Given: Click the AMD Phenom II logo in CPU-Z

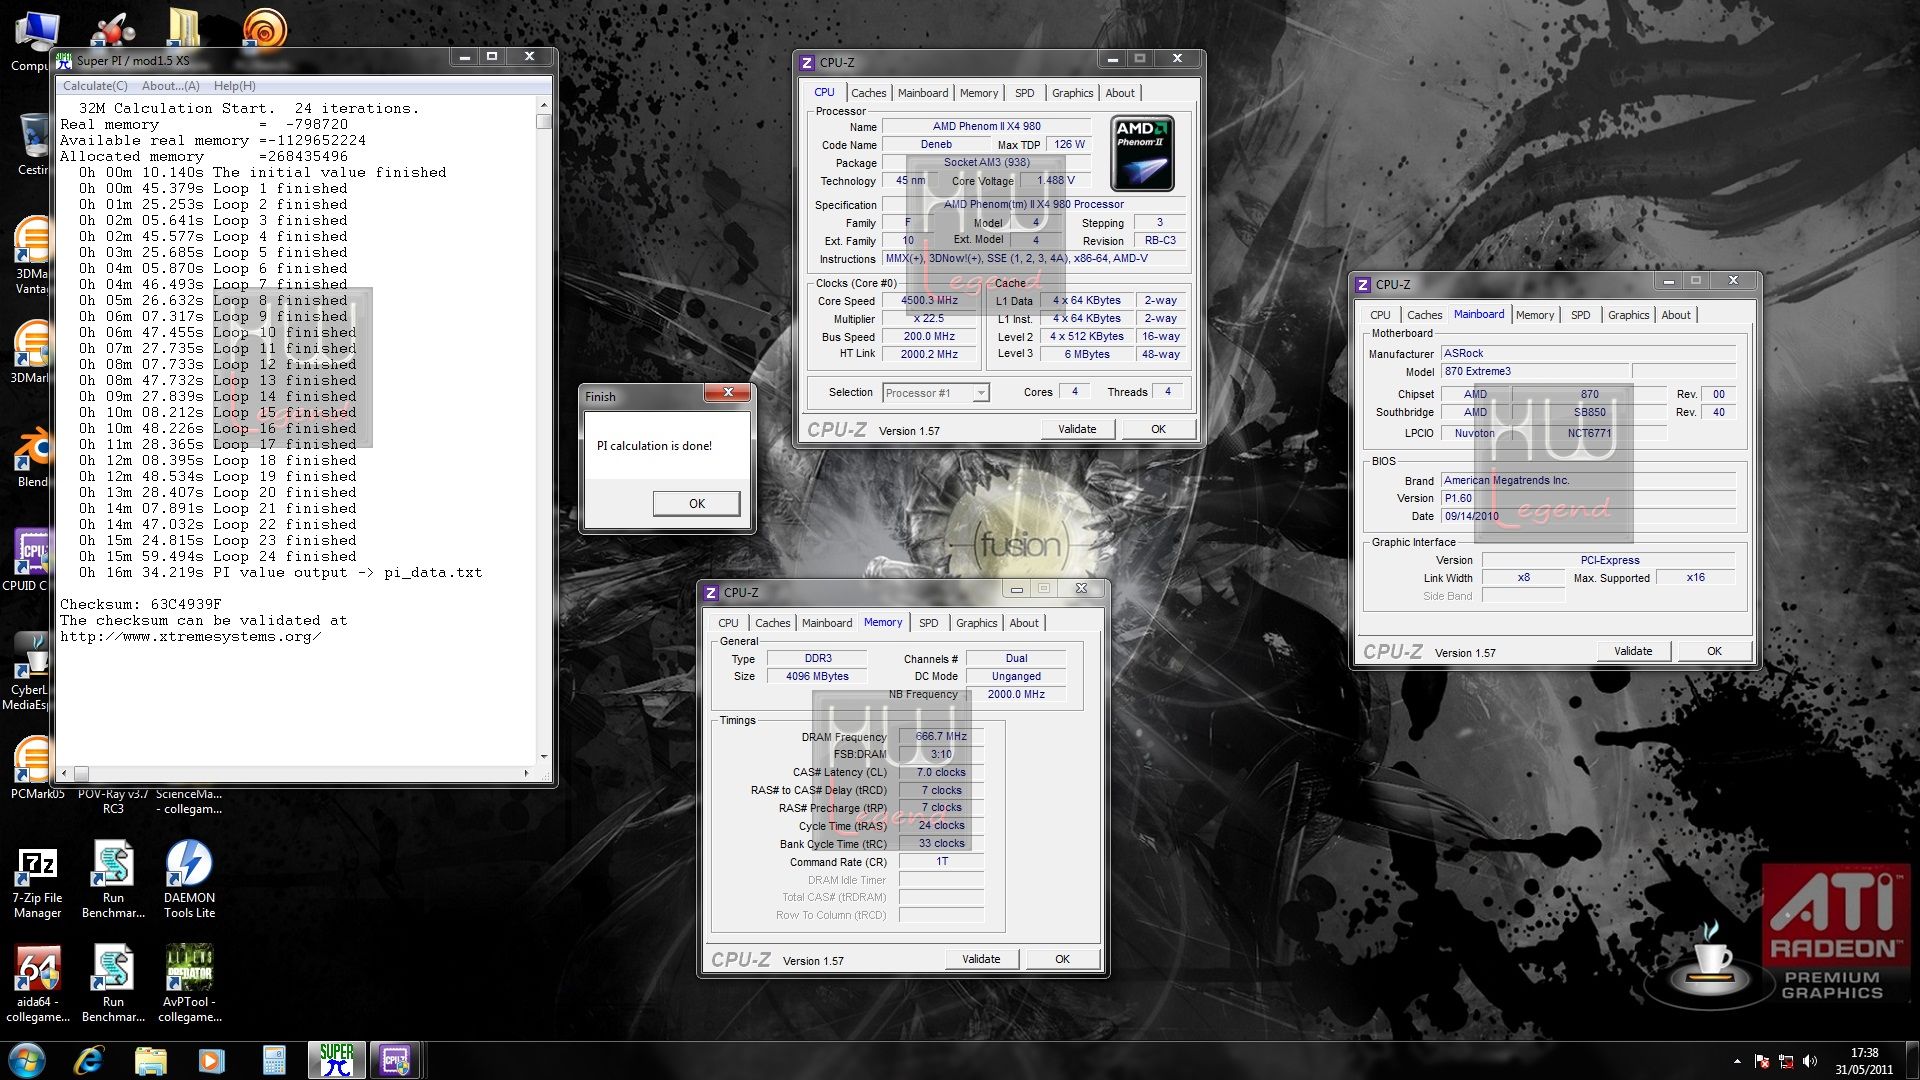Looking at the screenshot, I should click(1142, 153).
